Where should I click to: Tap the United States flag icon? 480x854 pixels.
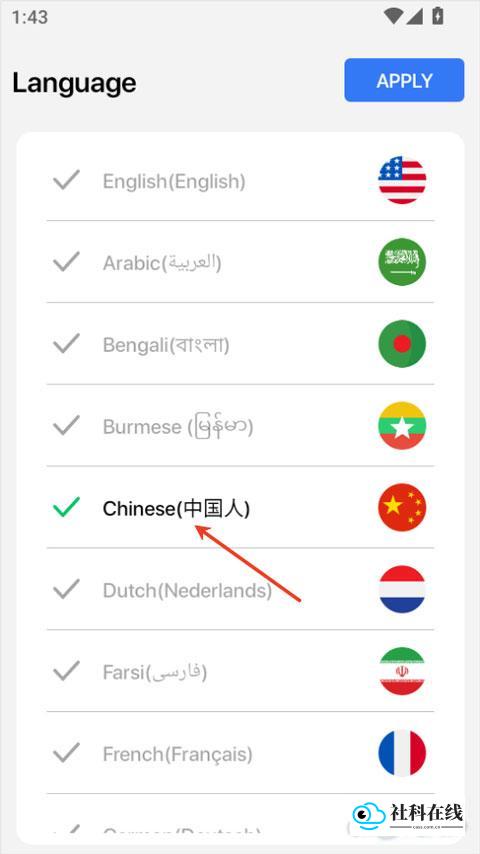[402, 180]
